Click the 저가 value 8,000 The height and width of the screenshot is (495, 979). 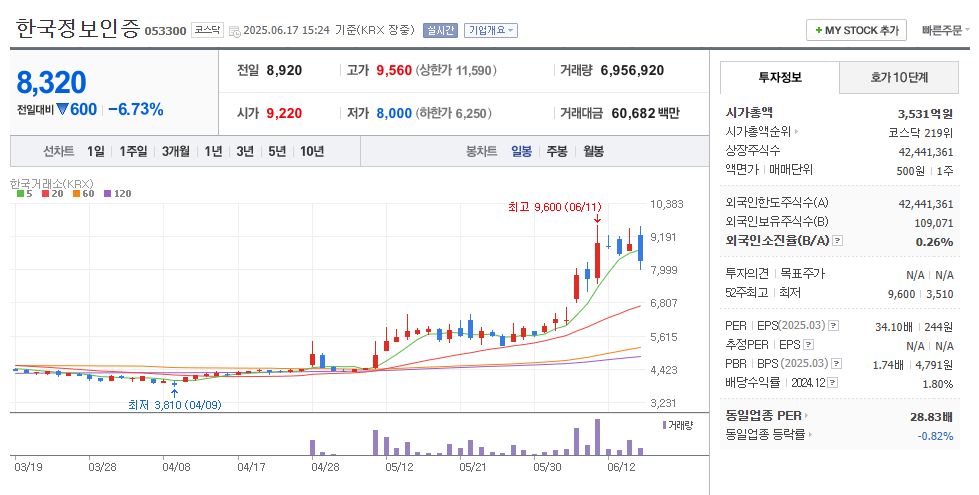[x=394, y=114]
